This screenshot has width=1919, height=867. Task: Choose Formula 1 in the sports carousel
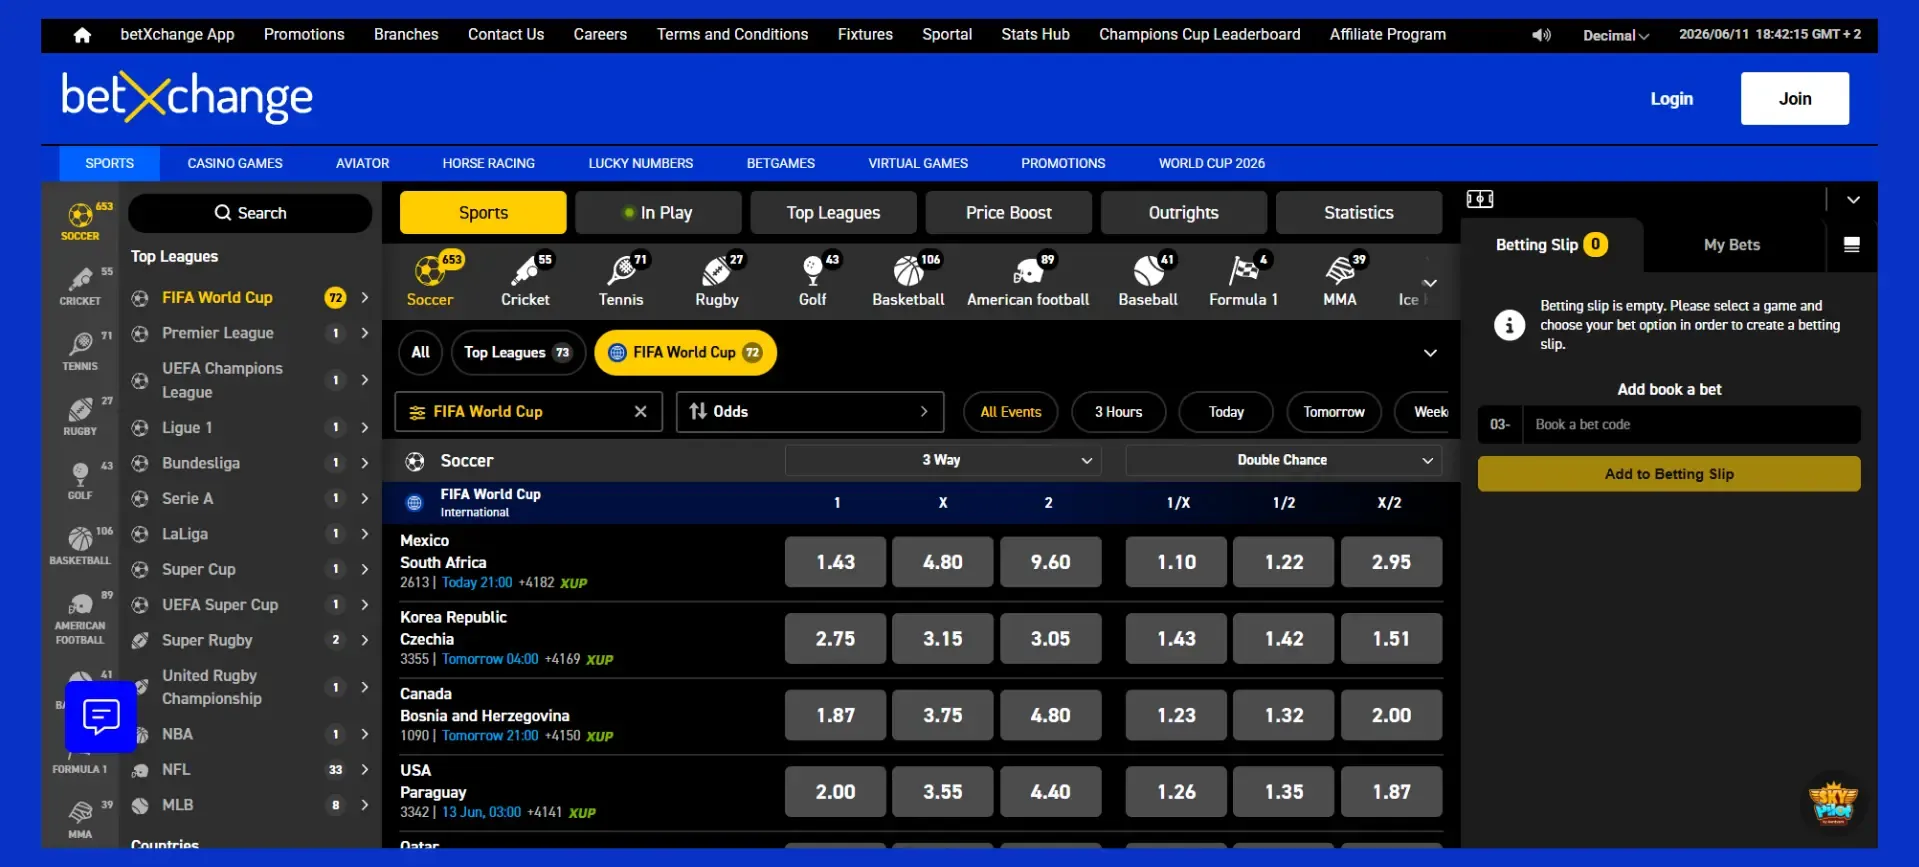(x=1243, y=280)
